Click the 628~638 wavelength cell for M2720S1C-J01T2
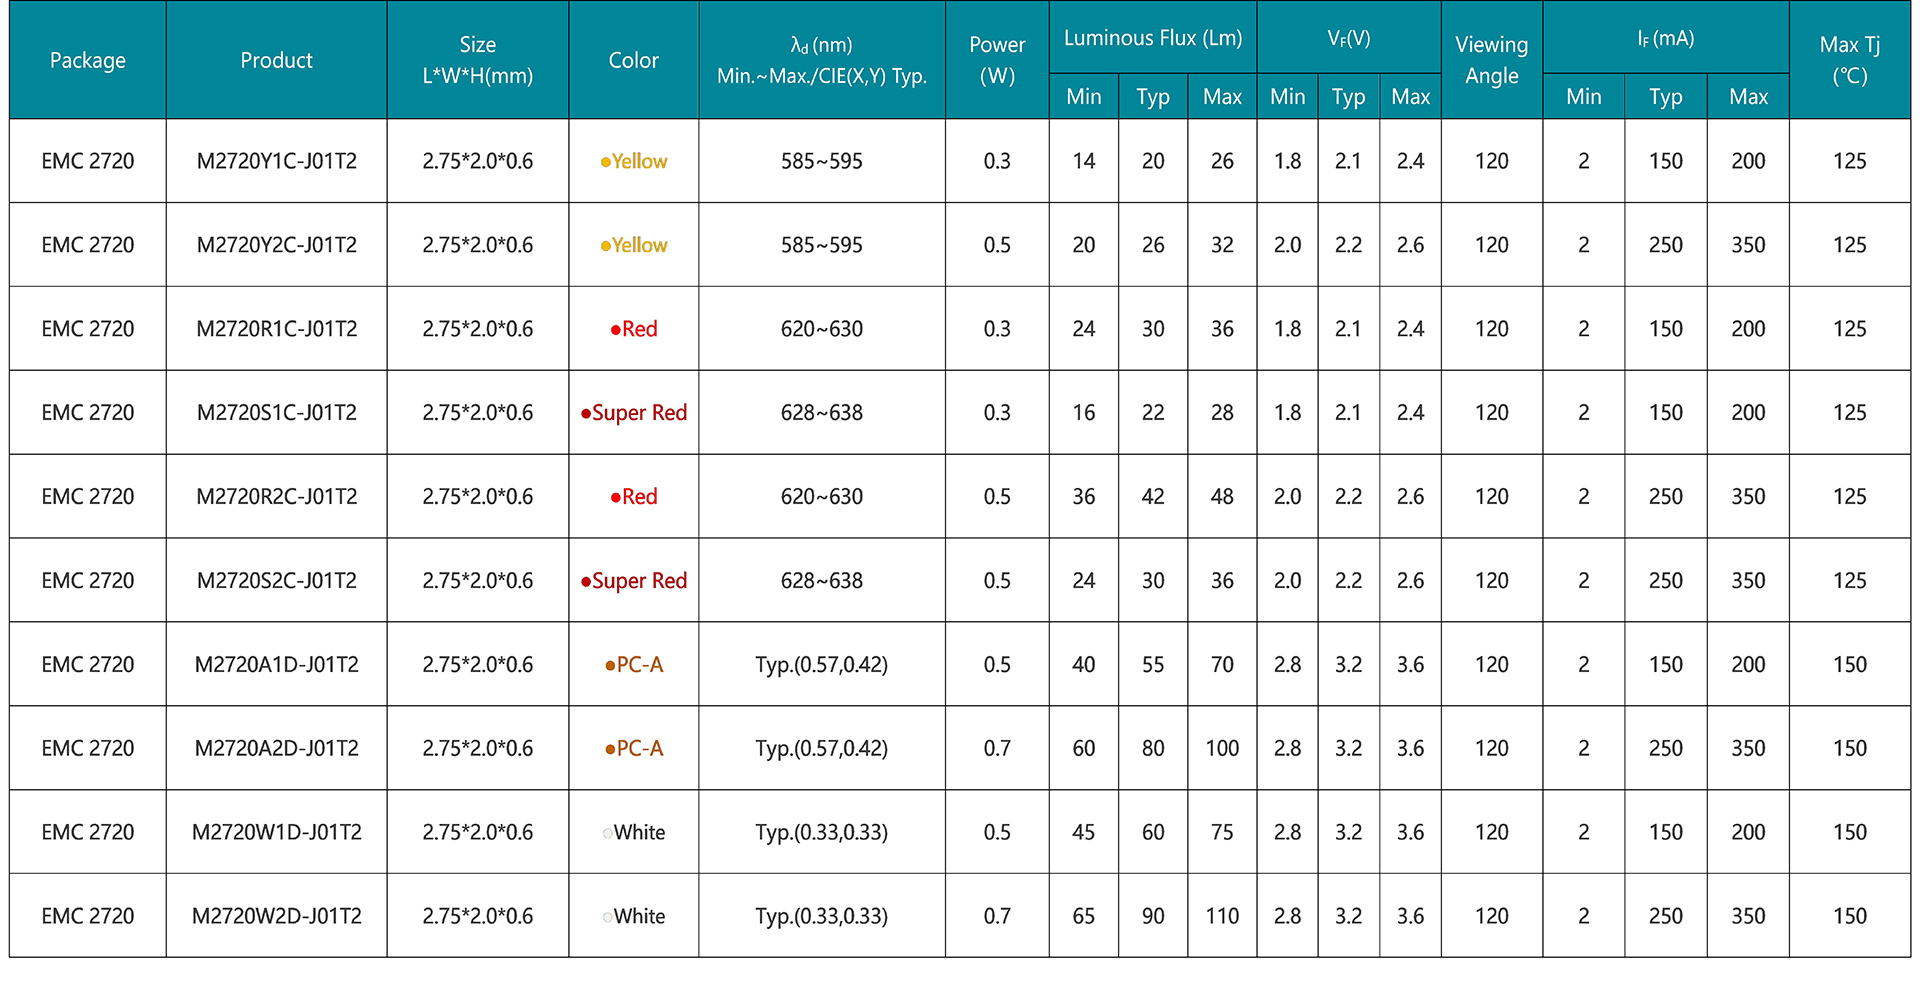Viewport: 1920px width, 990px height. (x=821, y=413)
